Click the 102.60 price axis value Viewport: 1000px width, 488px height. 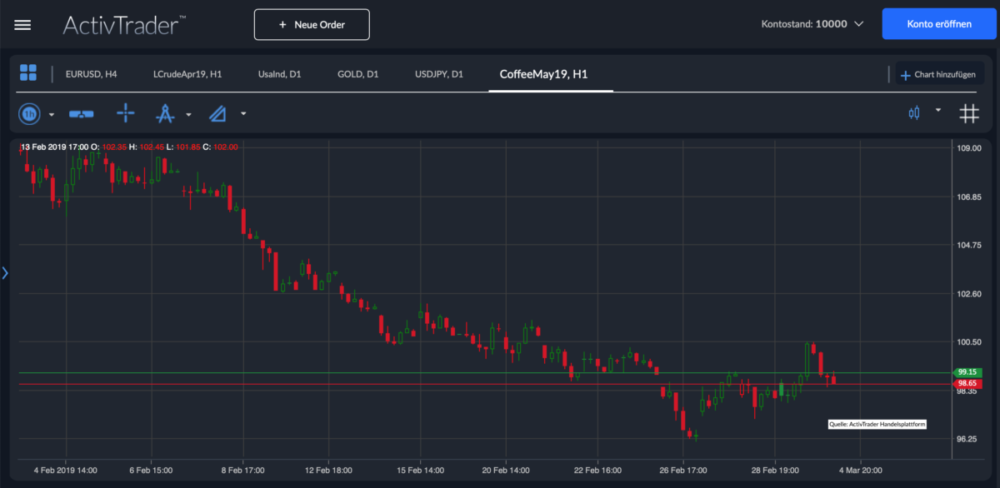coord(969,294)
